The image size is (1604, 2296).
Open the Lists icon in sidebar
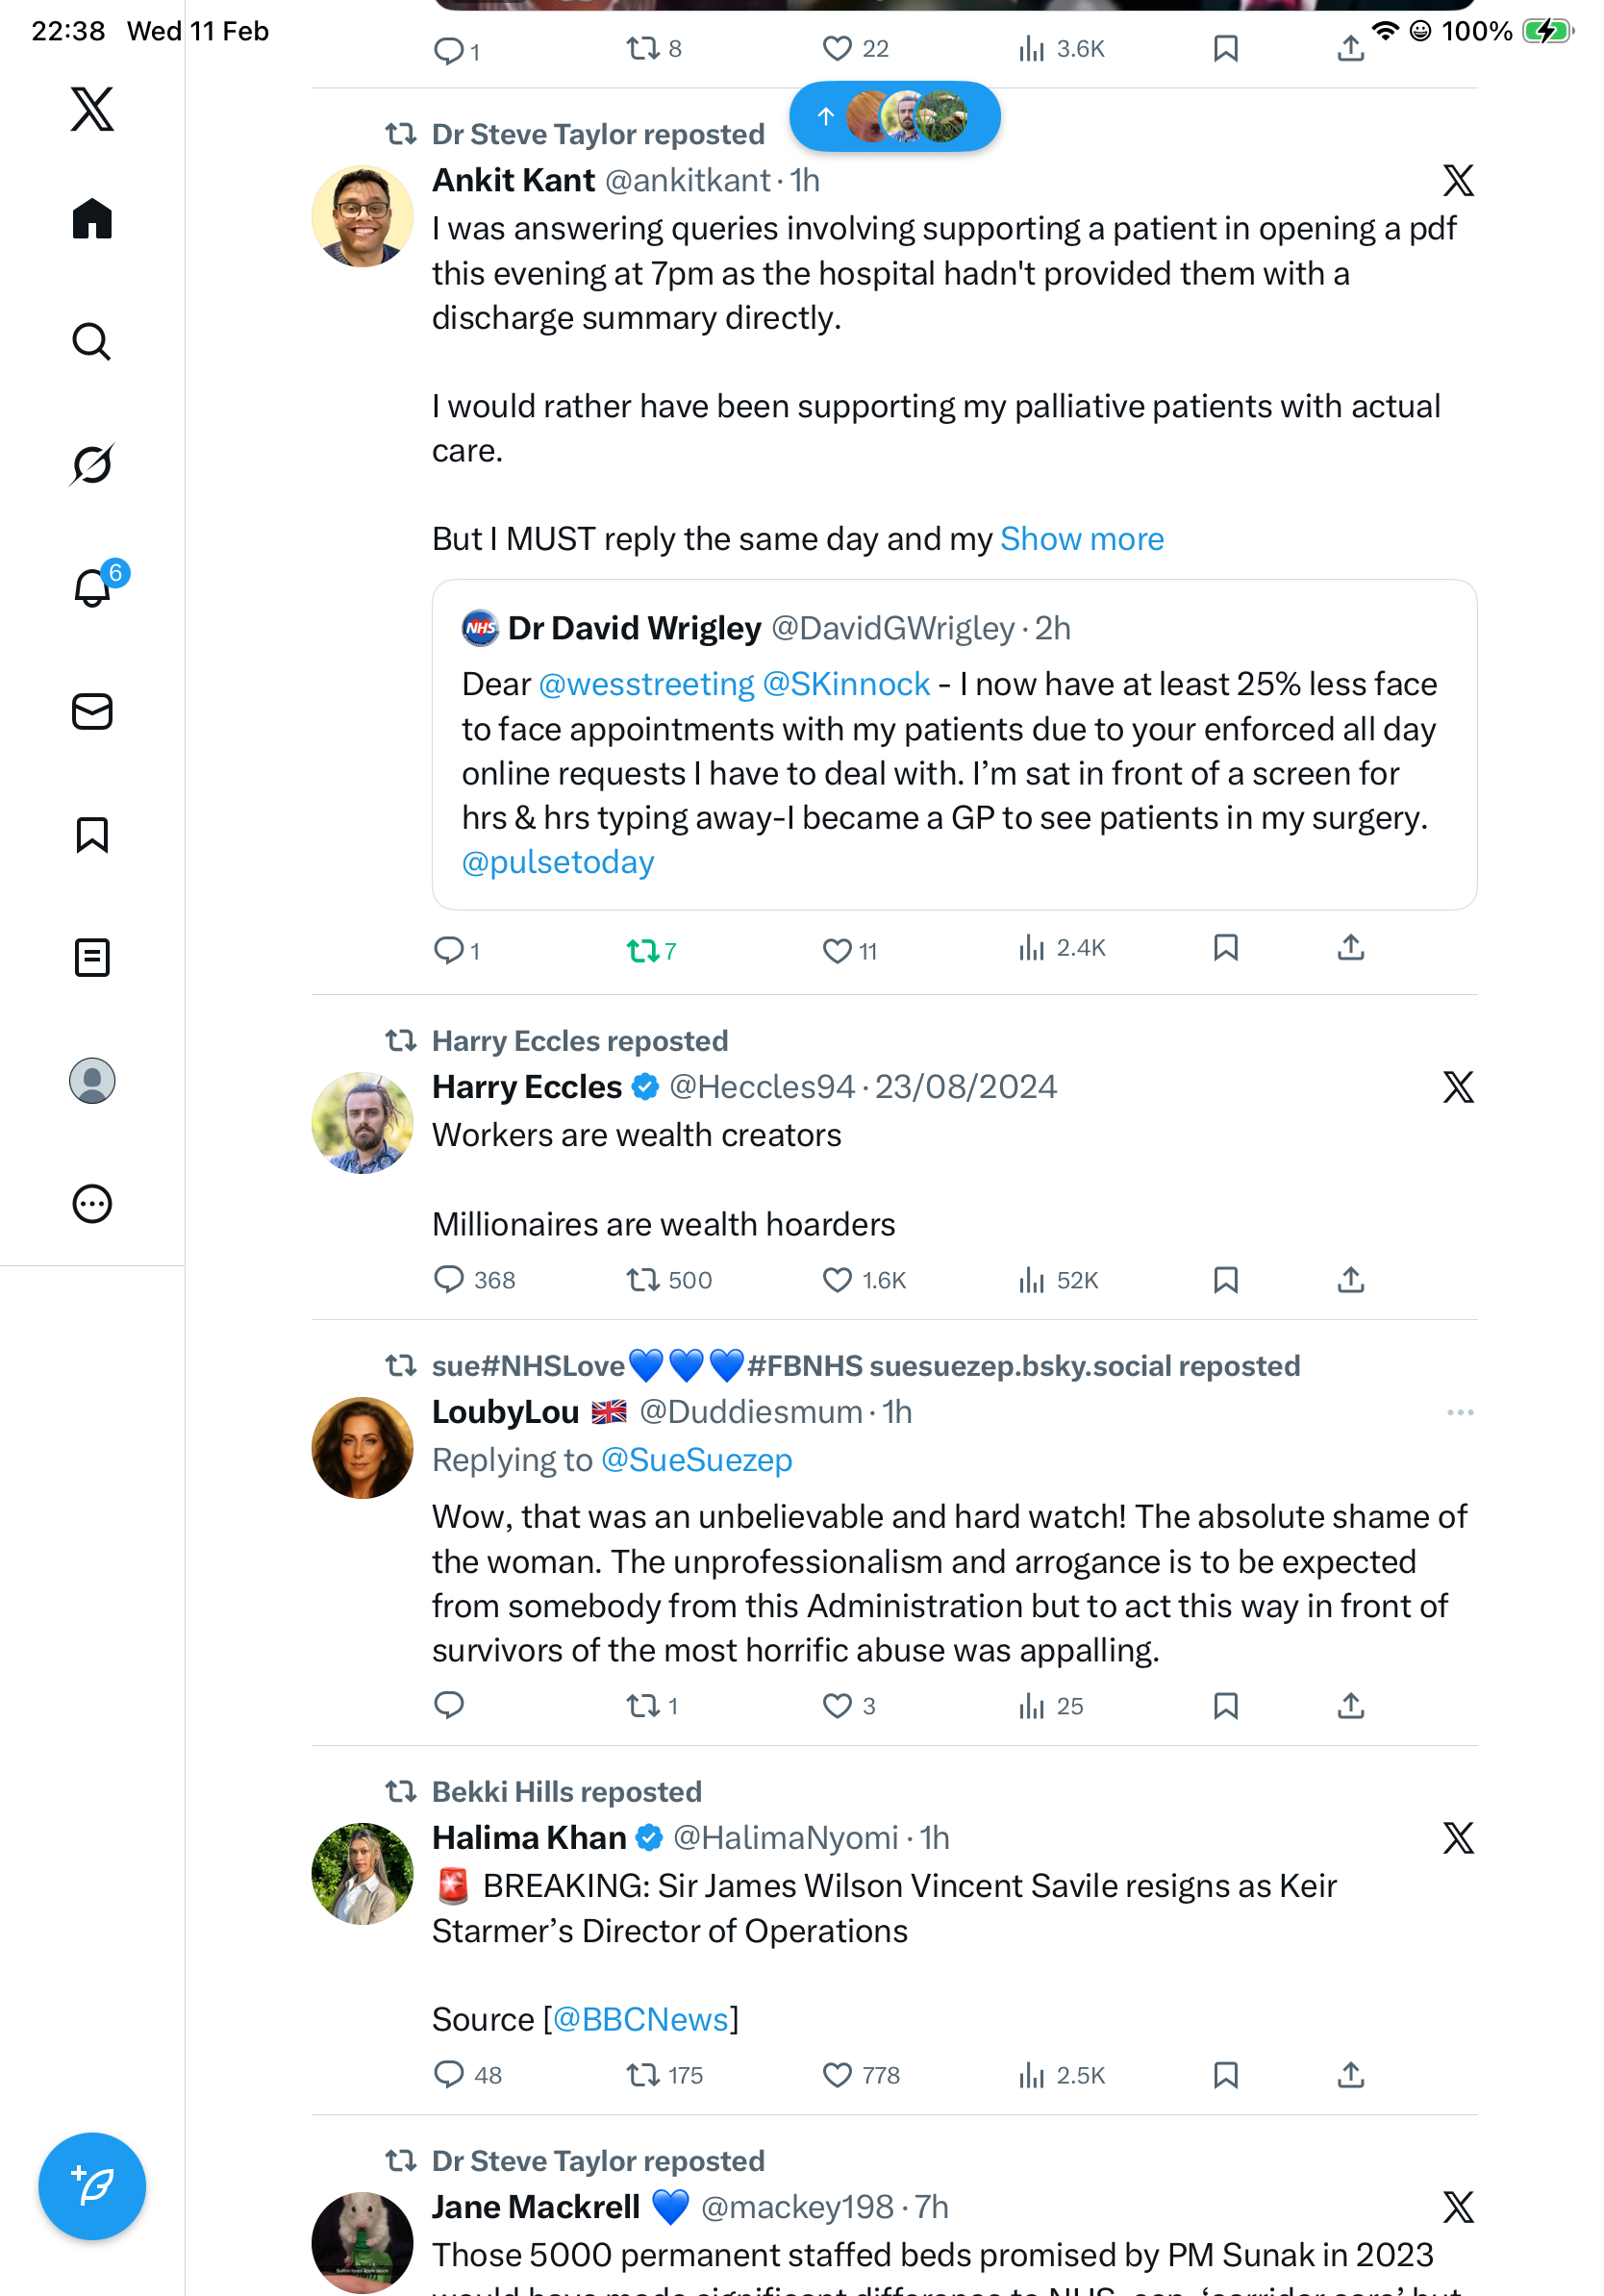[x=92, y=957]
